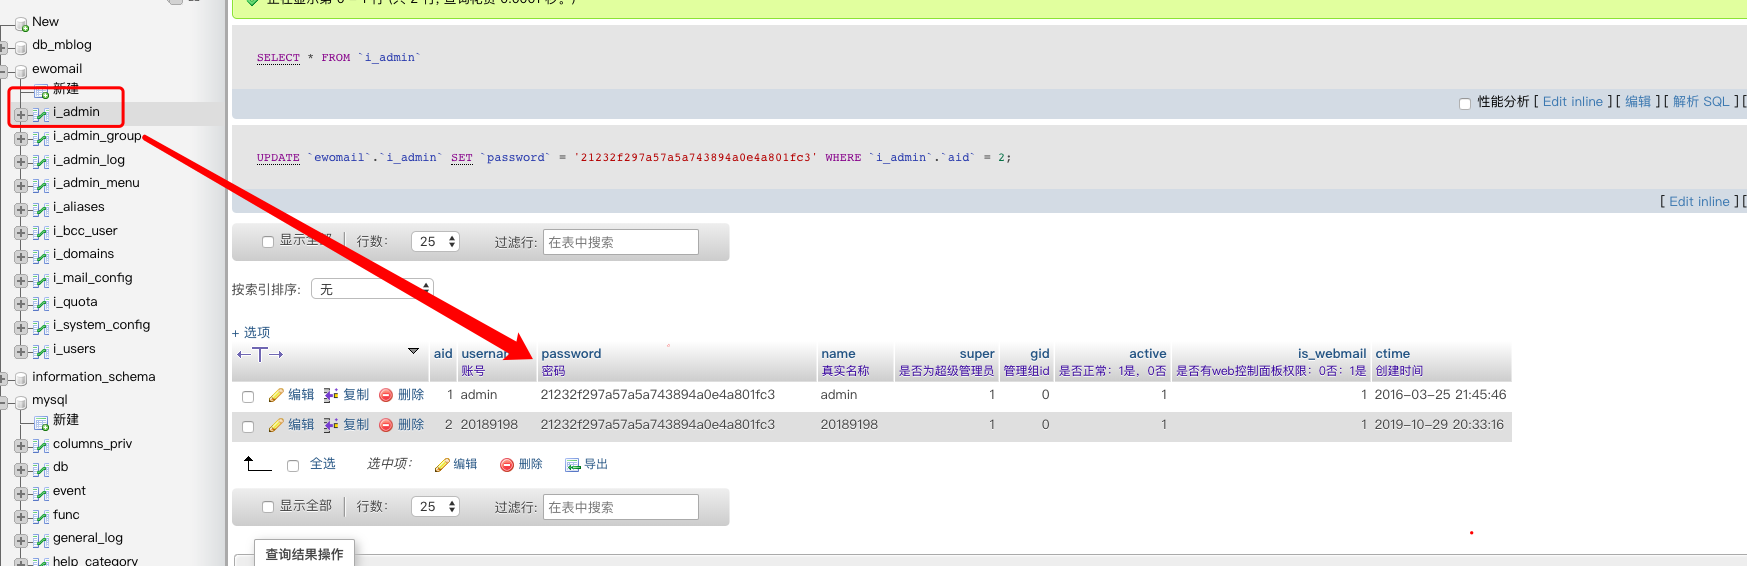The width and height of the screenshot is (1747, 566).
Task: Click lower 在表中搜索 filter field
Action: (621, 507)
